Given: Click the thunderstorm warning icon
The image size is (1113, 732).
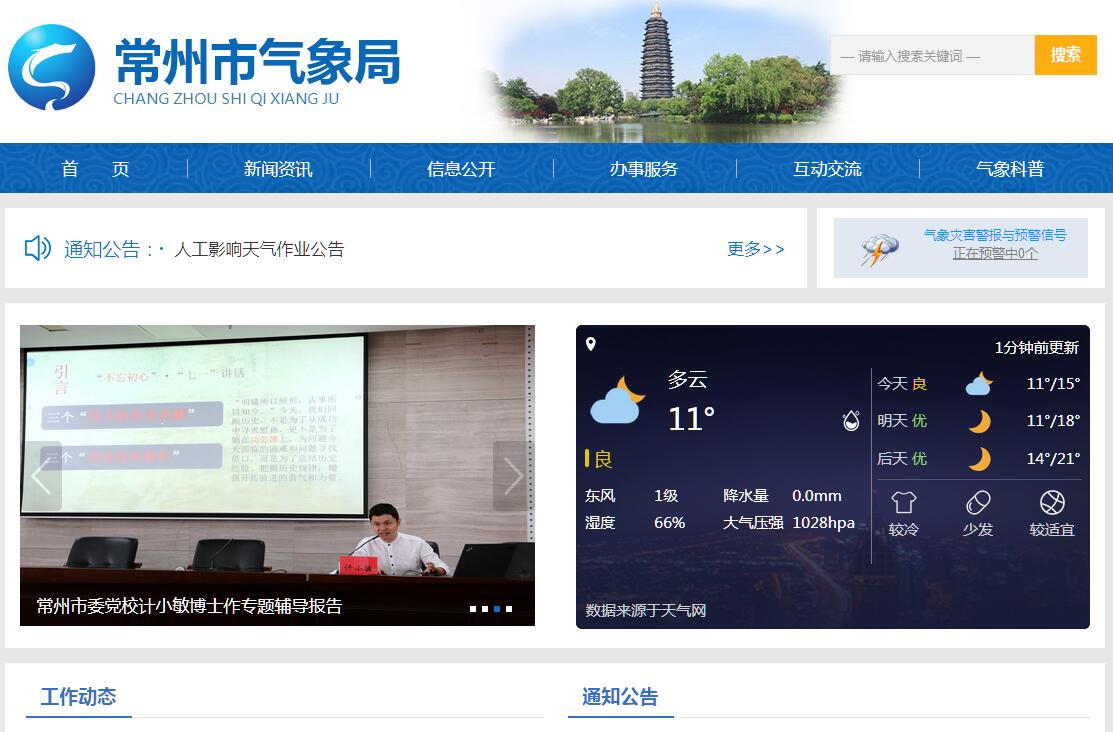Looking at the screenshot, I should [x=879, y=249].
